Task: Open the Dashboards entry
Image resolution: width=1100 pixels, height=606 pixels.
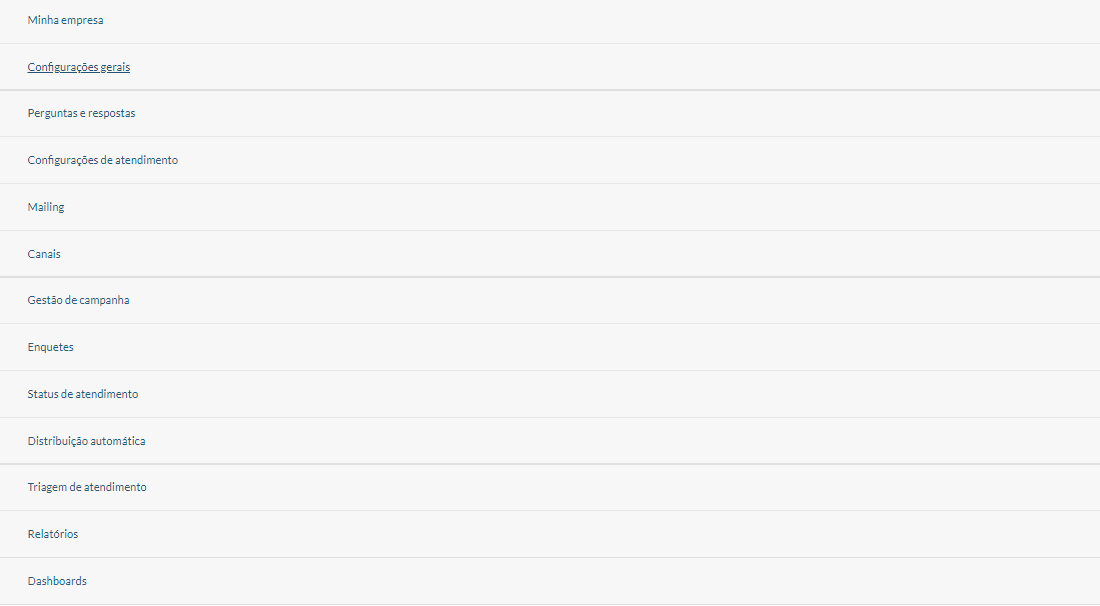Action: click(x=550, y=581)
